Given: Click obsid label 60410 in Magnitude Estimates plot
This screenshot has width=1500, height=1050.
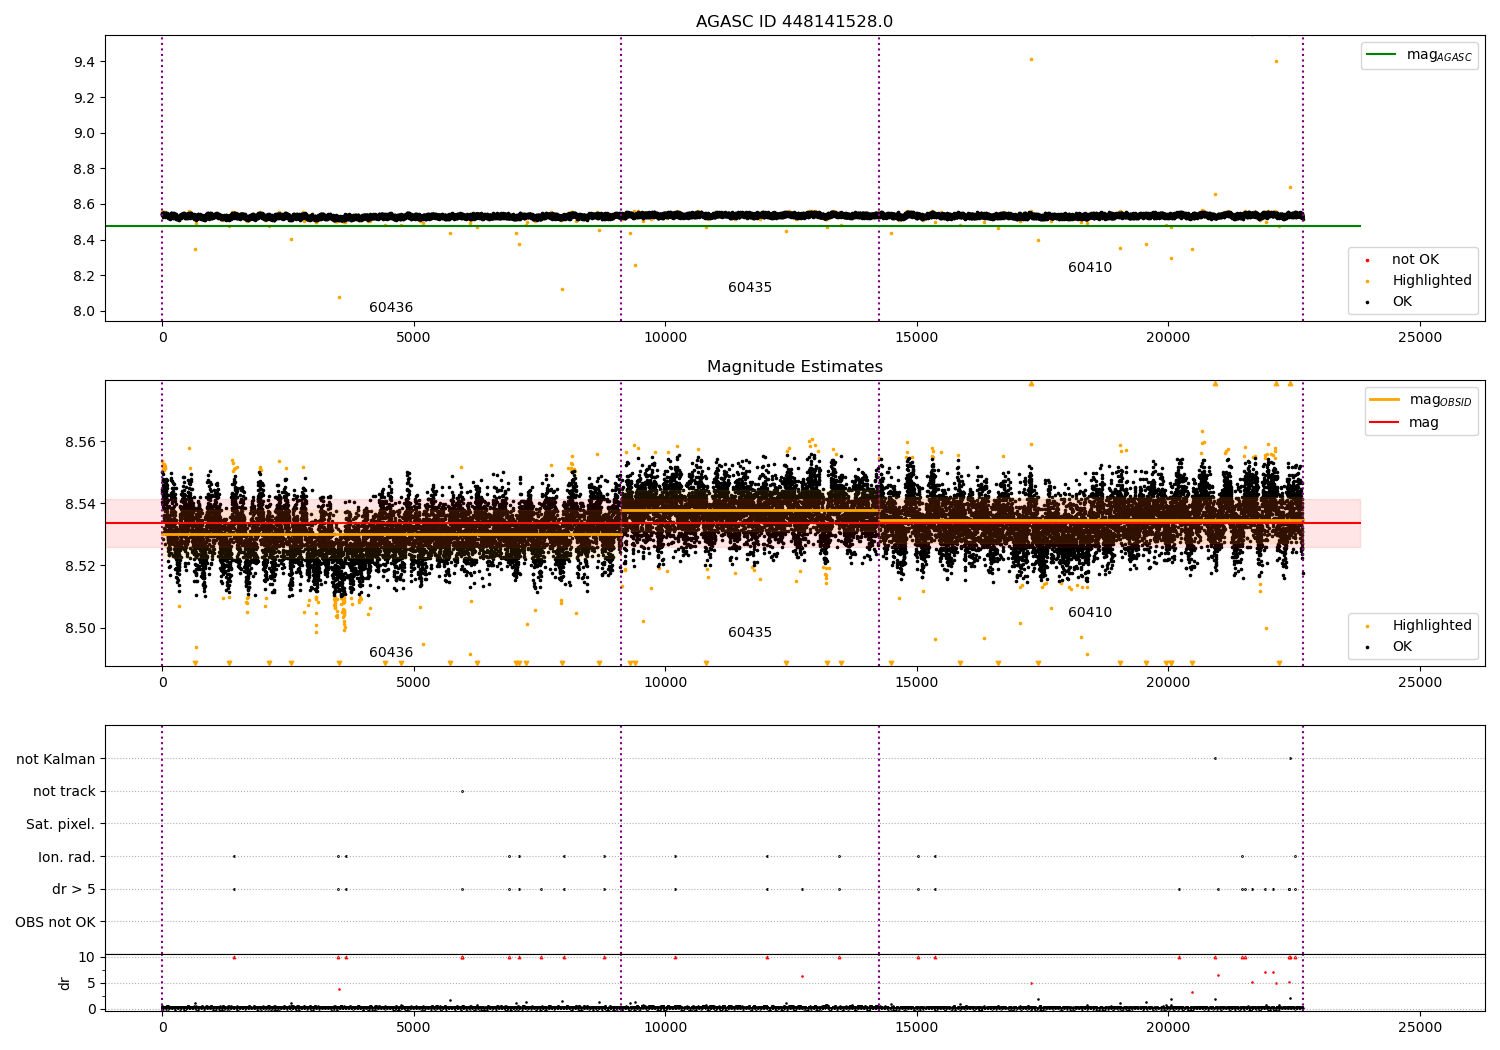Looking at the screenshot, I should click(x=1090, y=613).
